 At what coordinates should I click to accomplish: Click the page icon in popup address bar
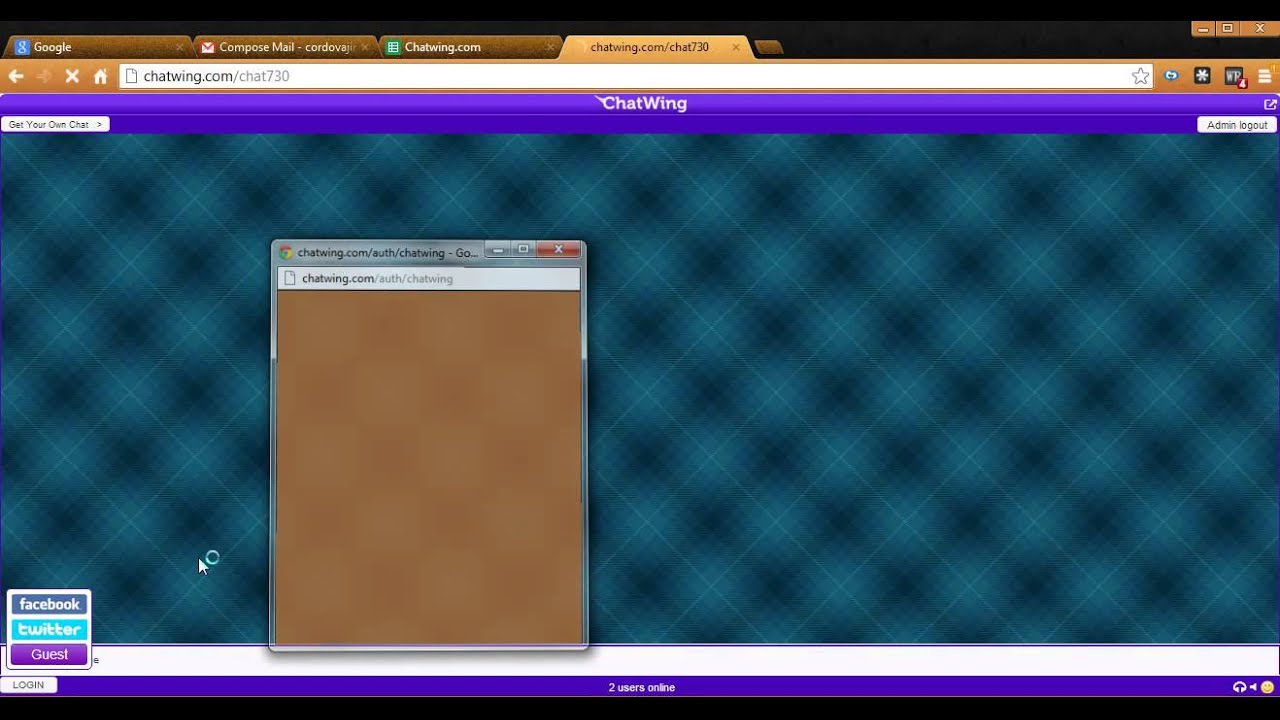tap(289, 279)
